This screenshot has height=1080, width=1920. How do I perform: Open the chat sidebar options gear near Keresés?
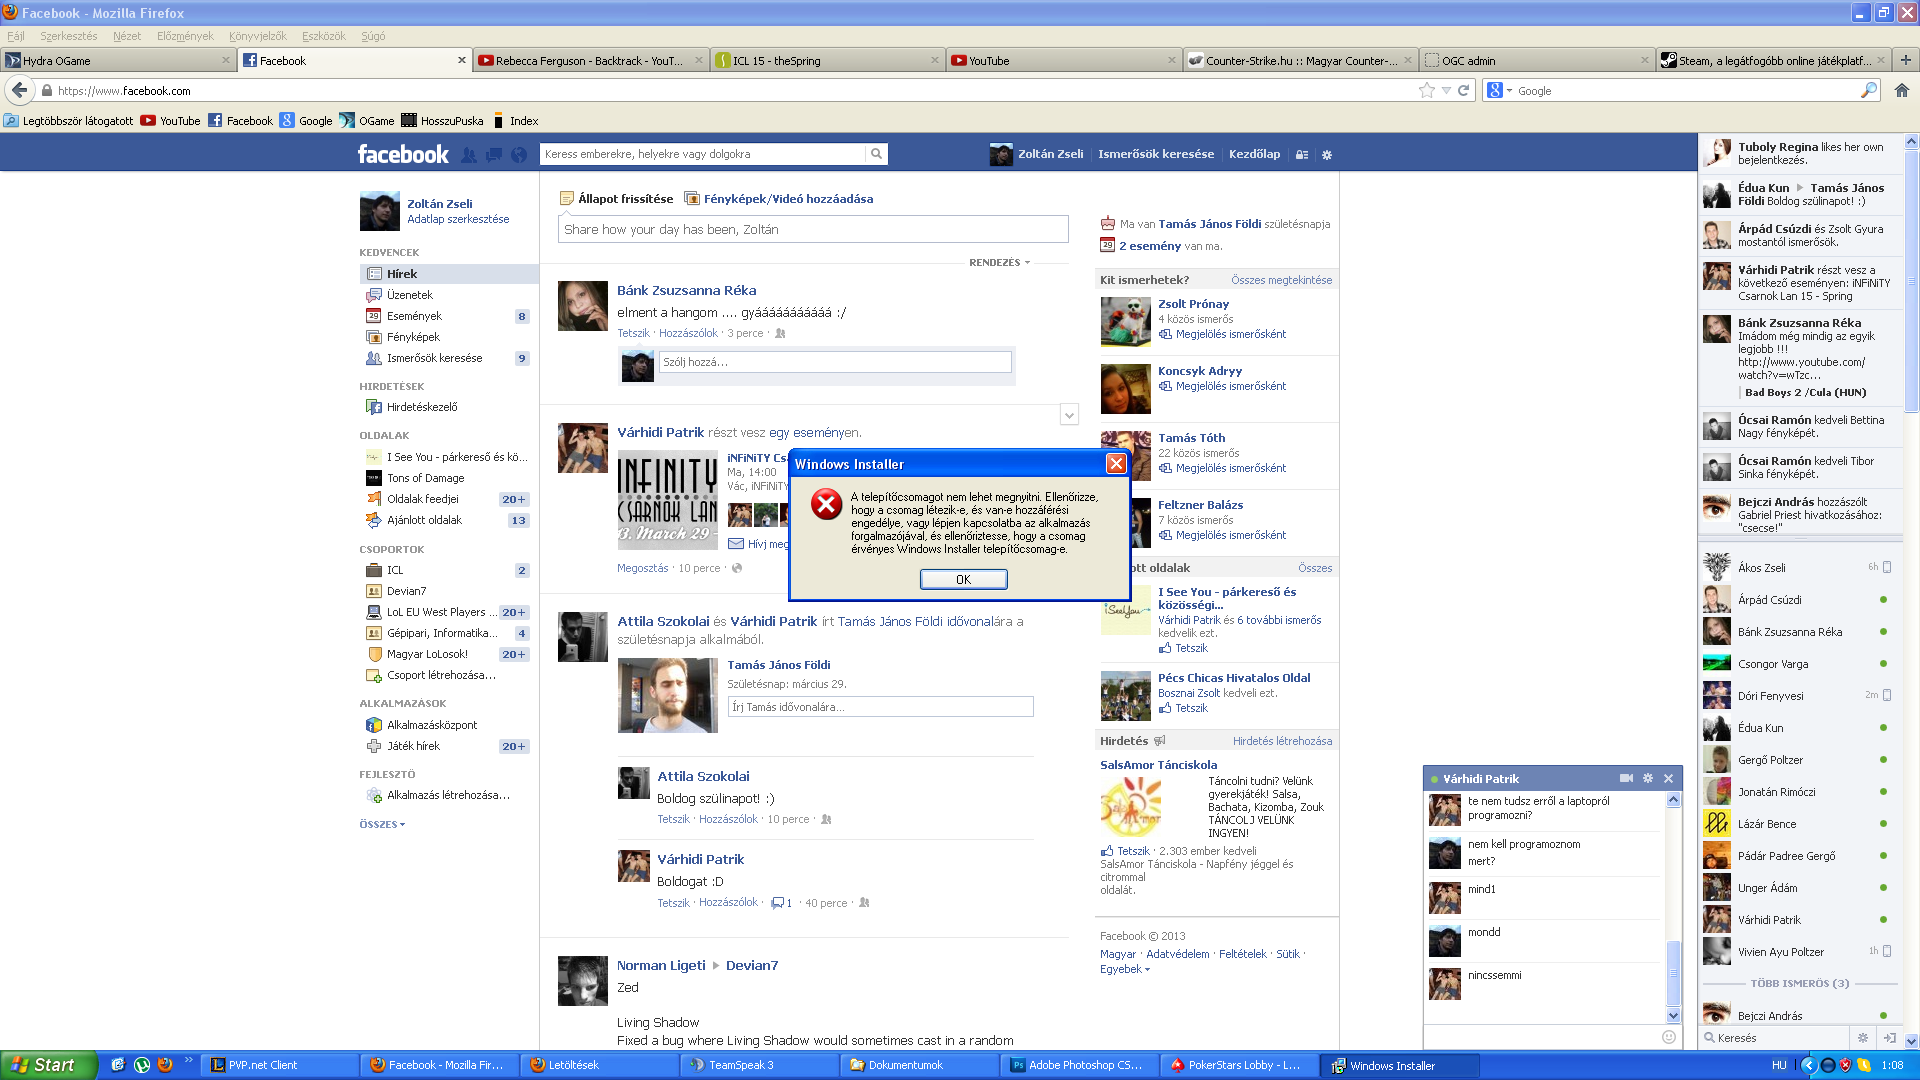[1862, 1038]
